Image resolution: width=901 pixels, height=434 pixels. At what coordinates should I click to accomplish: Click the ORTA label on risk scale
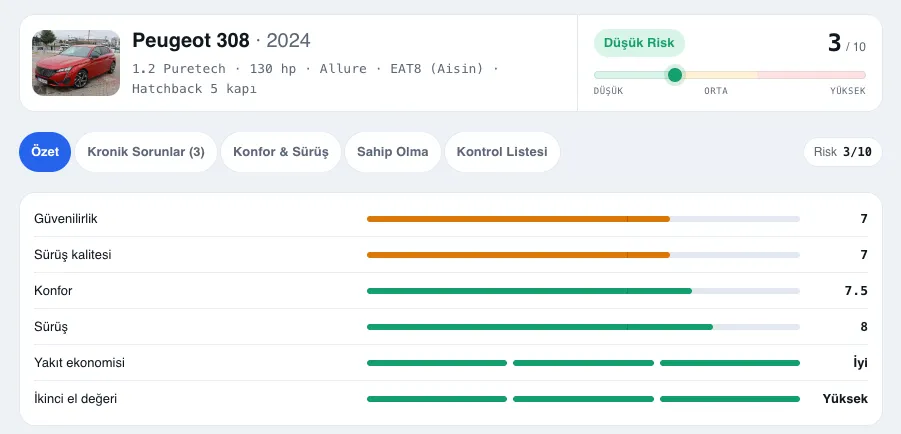coord(716,91)
